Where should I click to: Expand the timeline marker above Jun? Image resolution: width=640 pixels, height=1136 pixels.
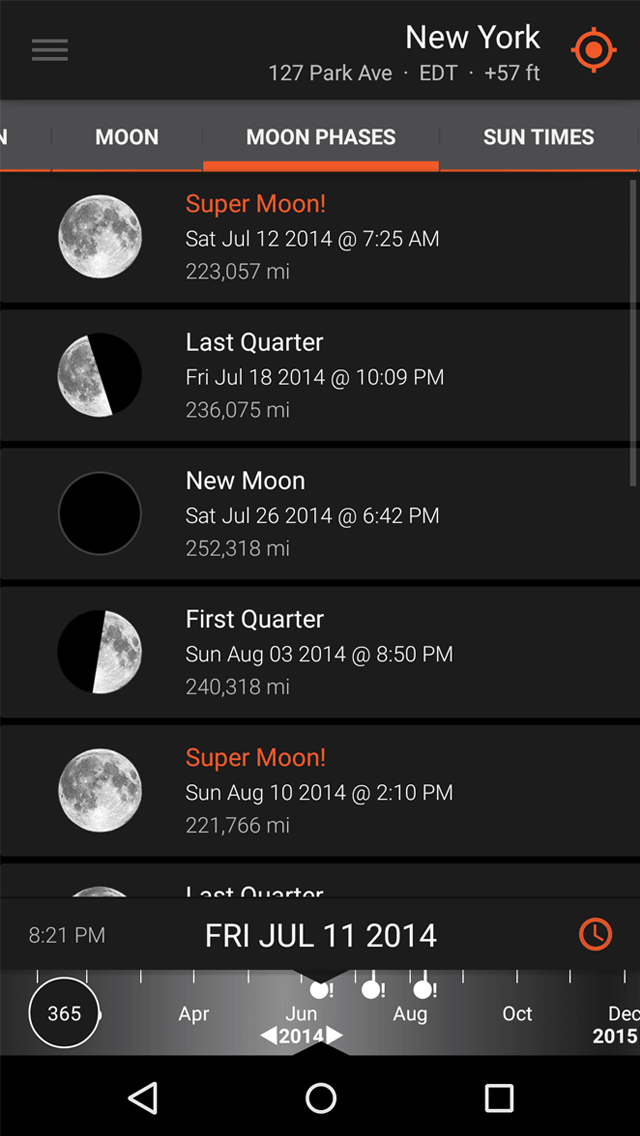click(x=321, y=990)
